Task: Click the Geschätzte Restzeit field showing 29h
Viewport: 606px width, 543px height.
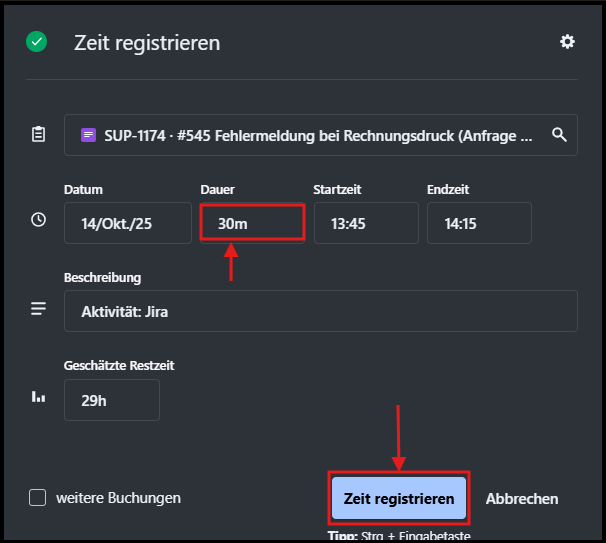Action: click(111, 400)
